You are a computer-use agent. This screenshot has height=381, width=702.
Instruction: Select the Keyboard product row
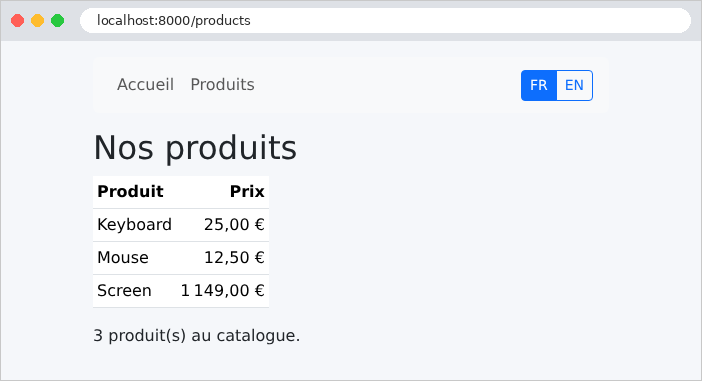tap(181, 225)
